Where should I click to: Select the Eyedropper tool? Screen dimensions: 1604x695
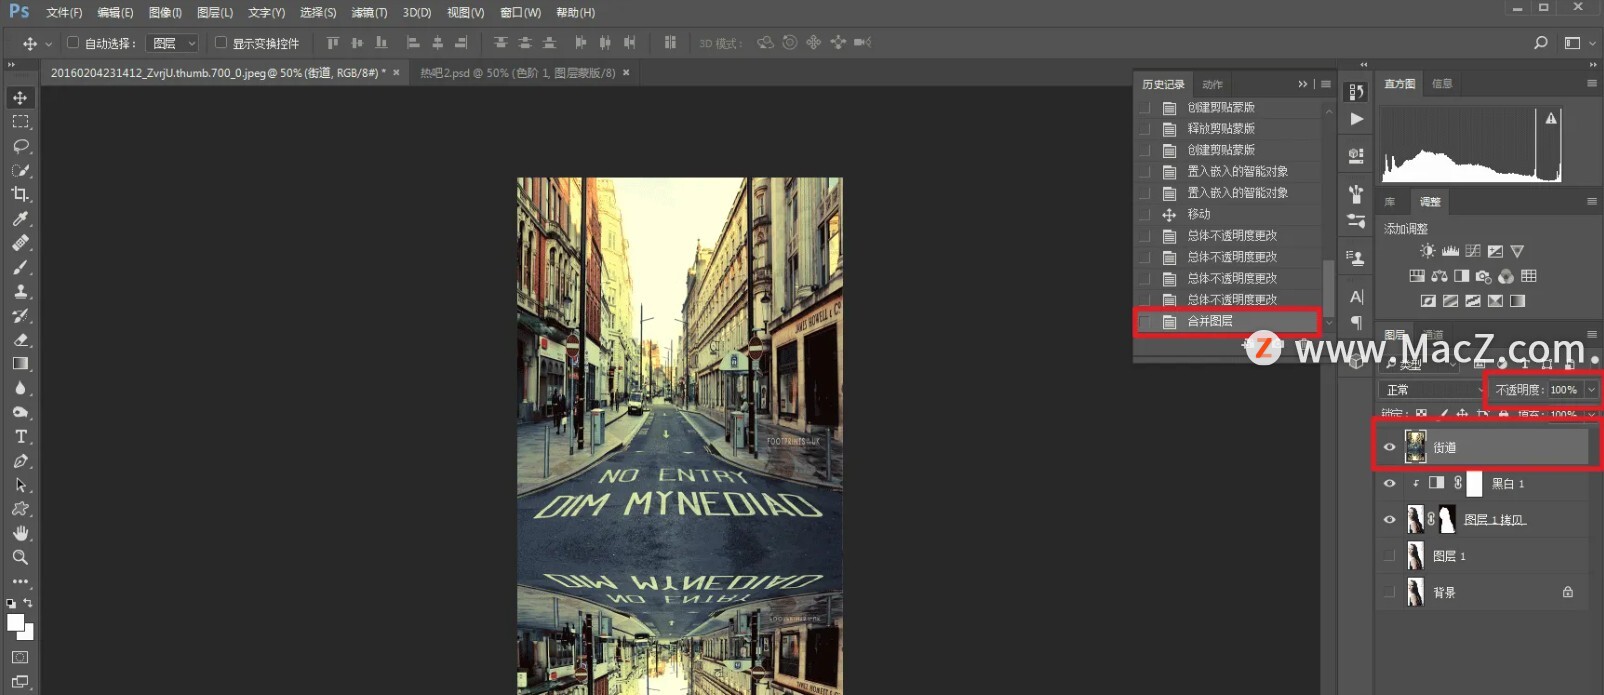pos(20,218)
